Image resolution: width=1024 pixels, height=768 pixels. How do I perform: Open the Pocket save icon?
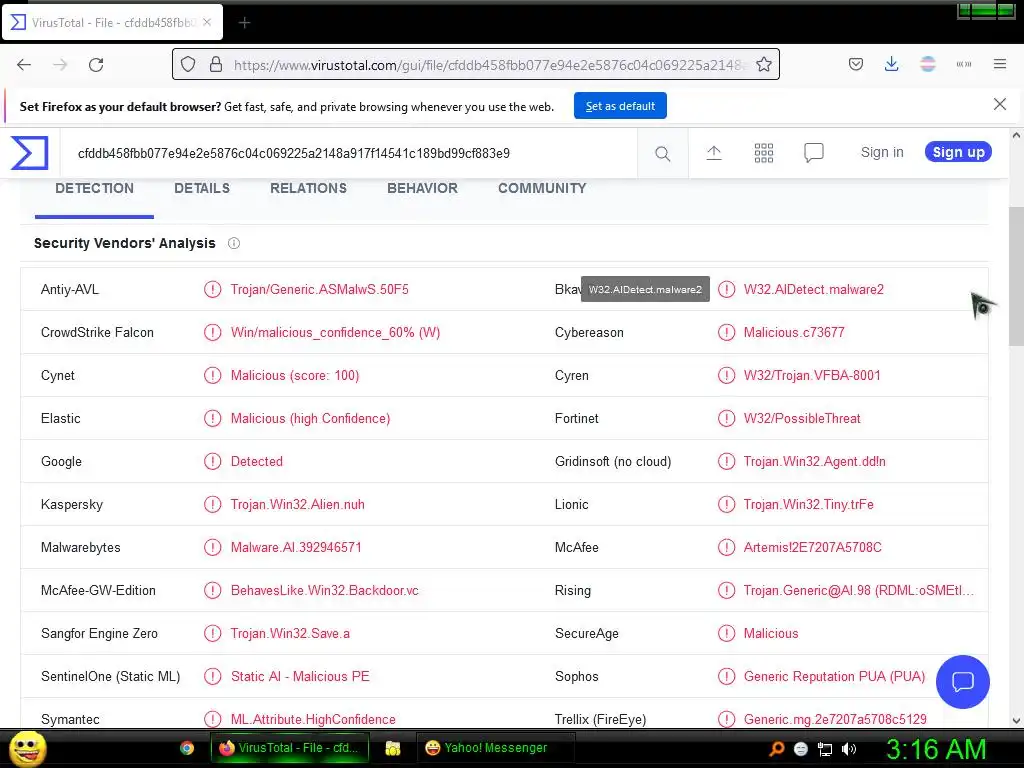pyautogui.click(x=856, y=64)
